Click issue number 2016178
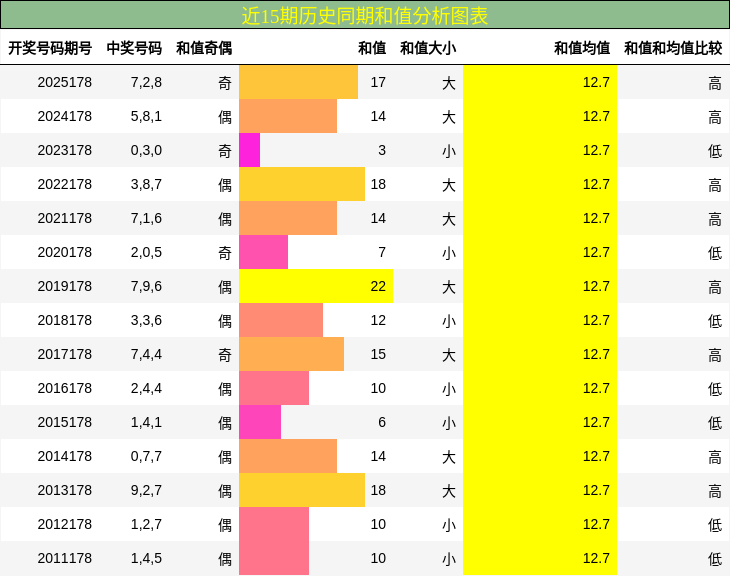The height and width of the screenshot is (576, 730). (x=65, y=388)
